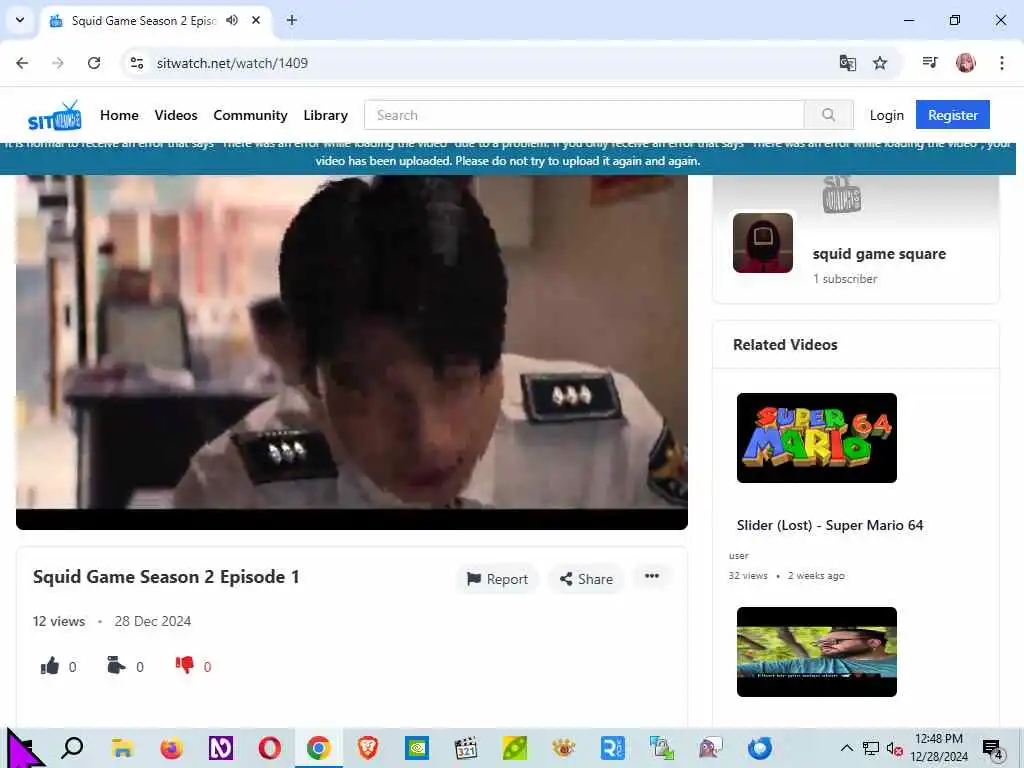This screenshot has height=768, width=1024.
Task: Open the three-dot more options menu
Action: coord(651,576)
